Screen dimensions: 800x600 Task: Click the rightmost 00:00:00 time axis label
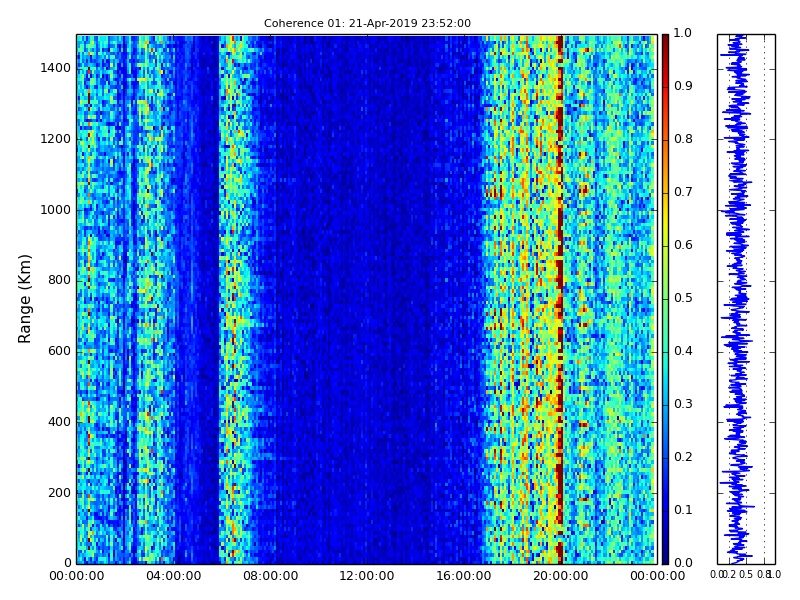coord(658,577)
